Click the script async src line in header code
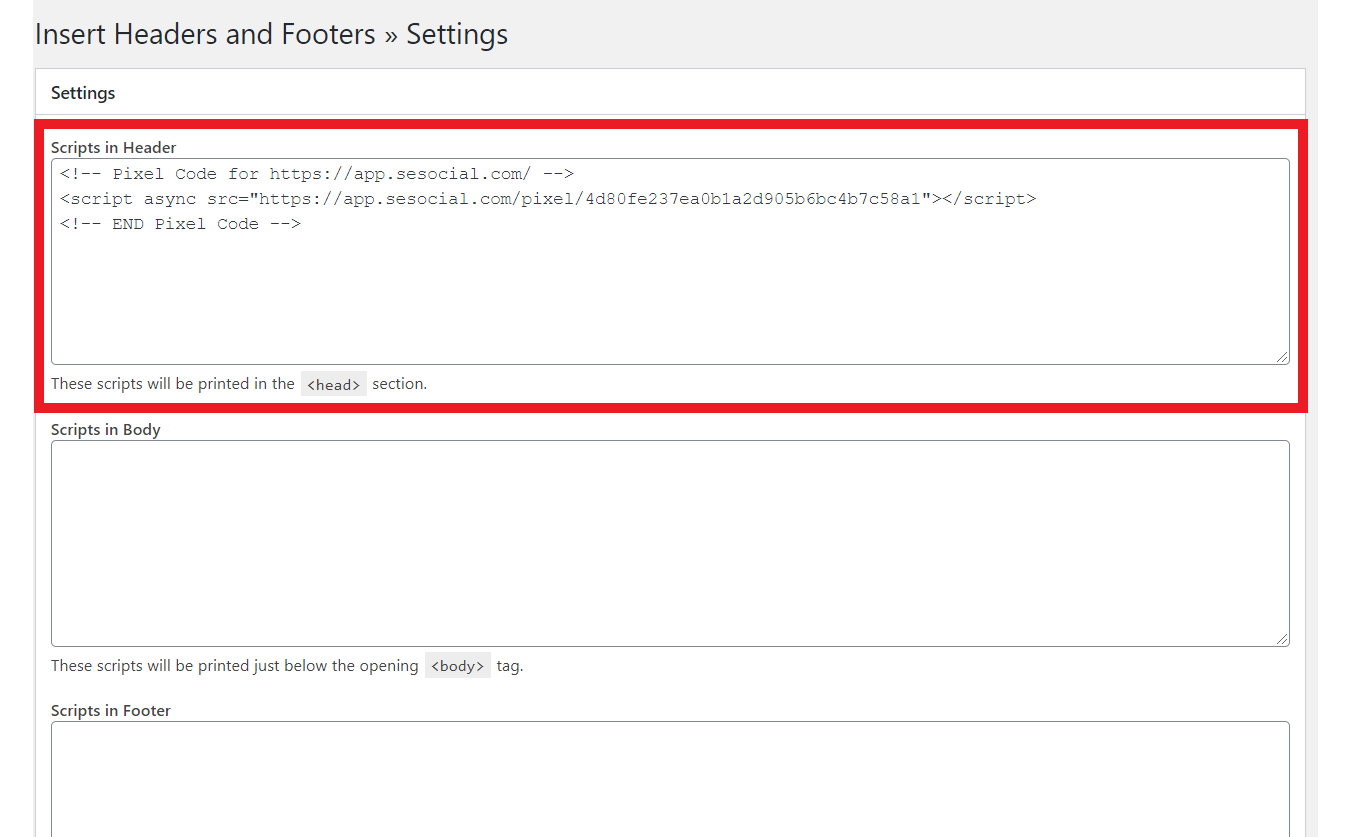Image resolution: width=1350 pixels, height=837 pixels. click(x=548, y=199)
